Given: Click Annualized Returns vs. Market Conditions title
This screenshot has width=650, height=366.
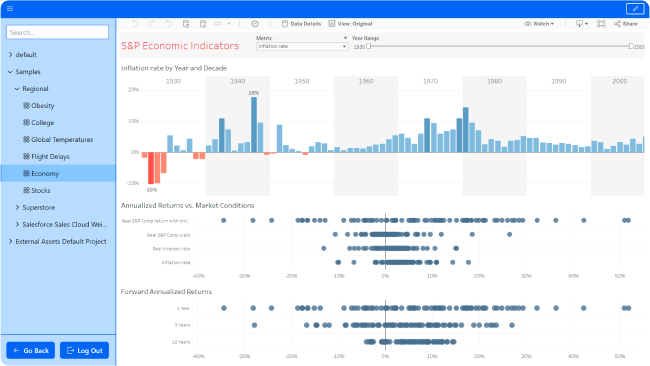Looking at the screenshot, I should click(187, 206).
